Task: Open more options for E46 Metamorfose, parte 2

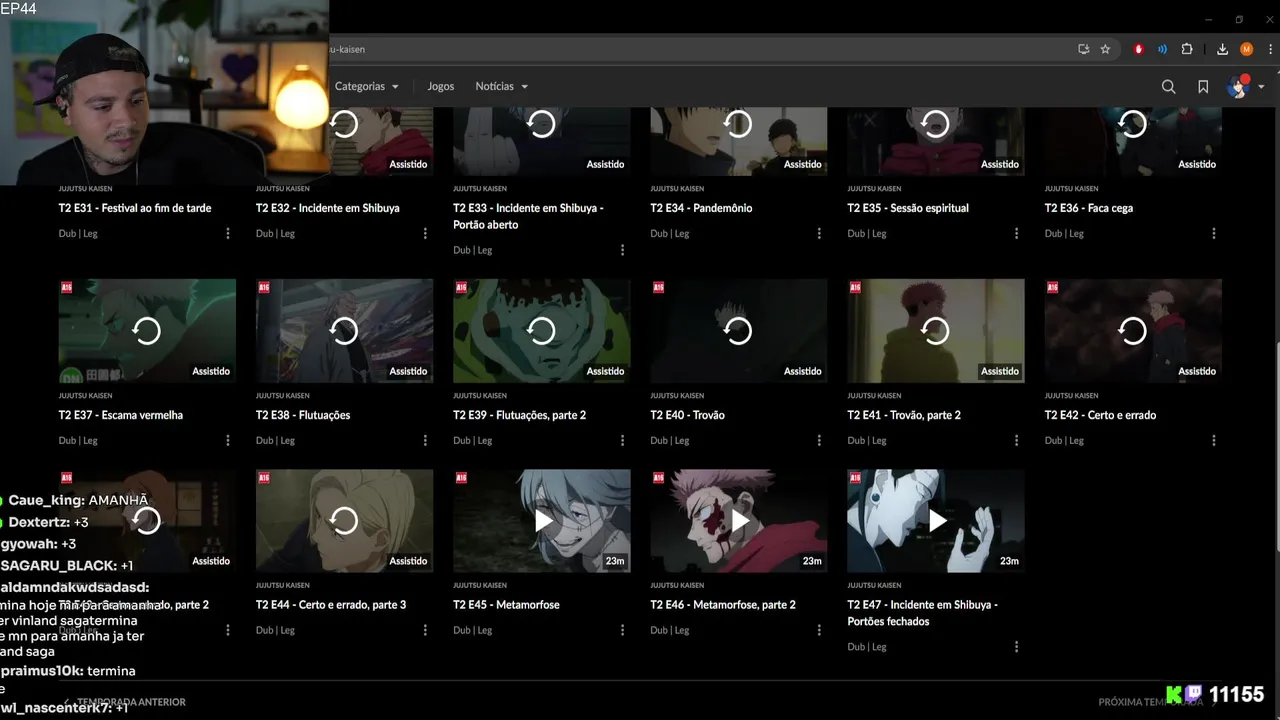Action: tap(819, 630)
